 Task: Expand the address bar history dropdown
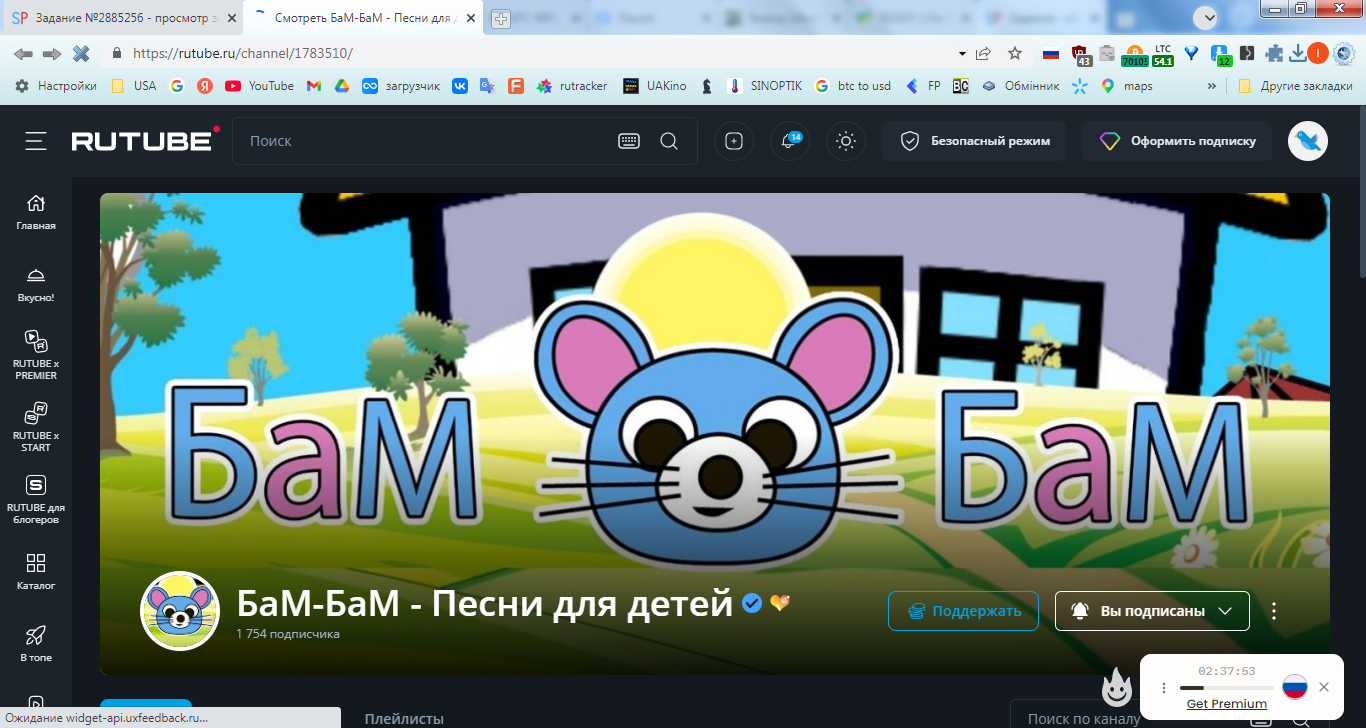[x=962, y=54]
